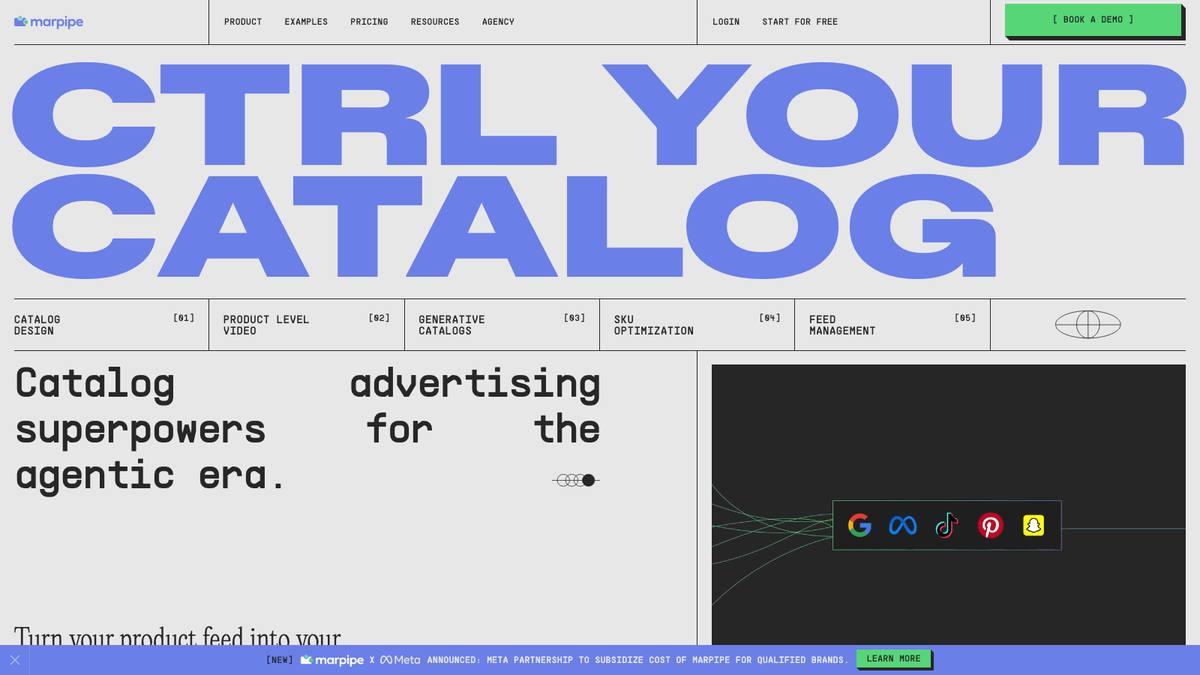Click the Meta infinity icon

903,525
